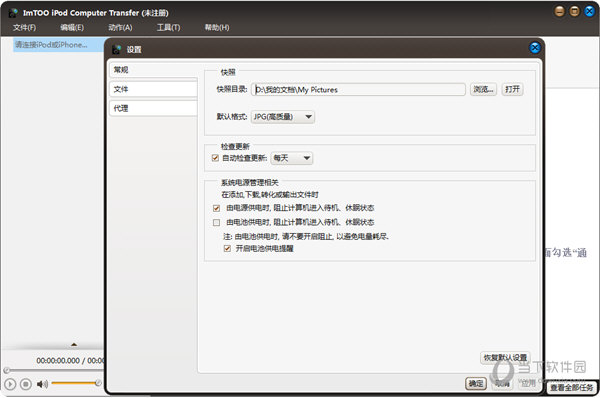Switch to 常规 settings tab

[x=153, y=70]
